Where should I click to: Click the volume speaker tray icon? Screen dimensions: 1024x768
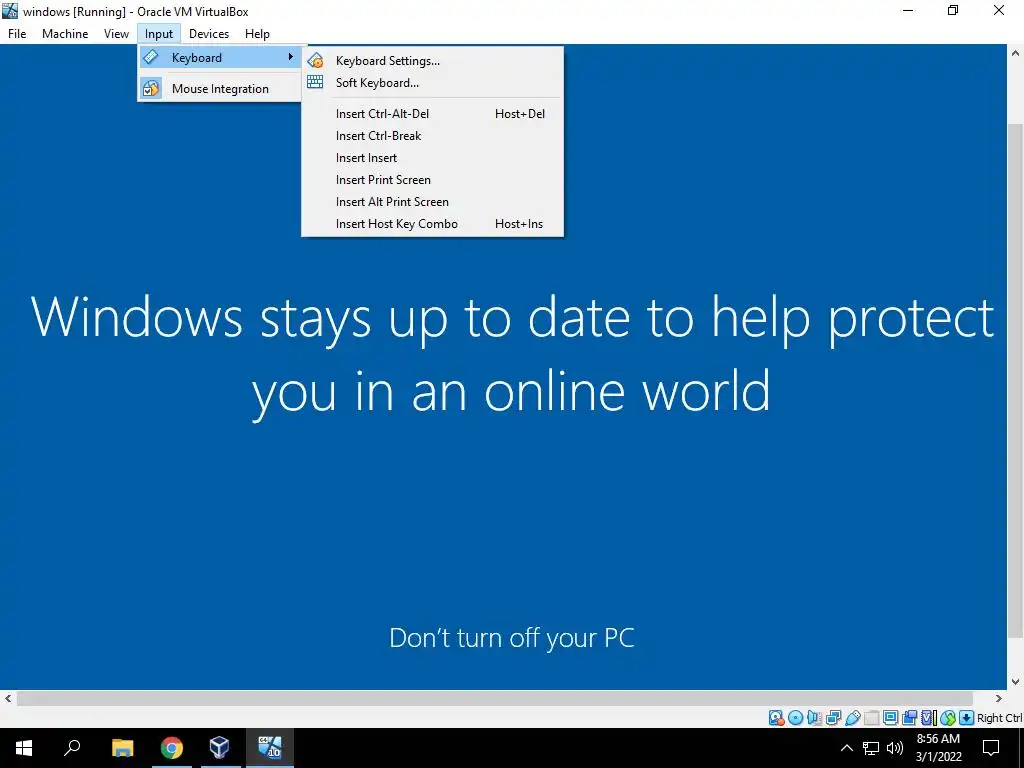(895, 748)
